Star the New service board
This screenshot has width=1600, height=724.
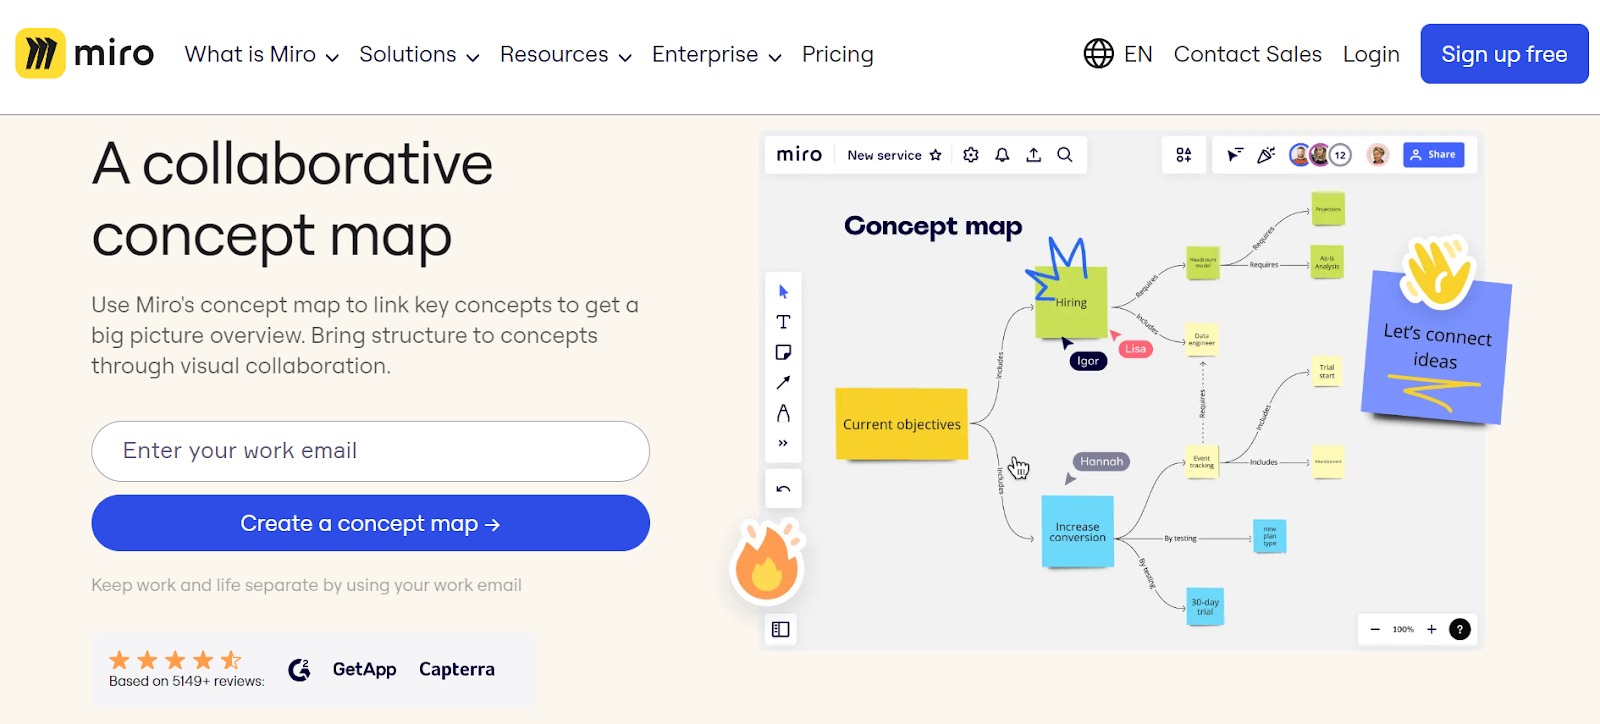[x=936, y=155]
